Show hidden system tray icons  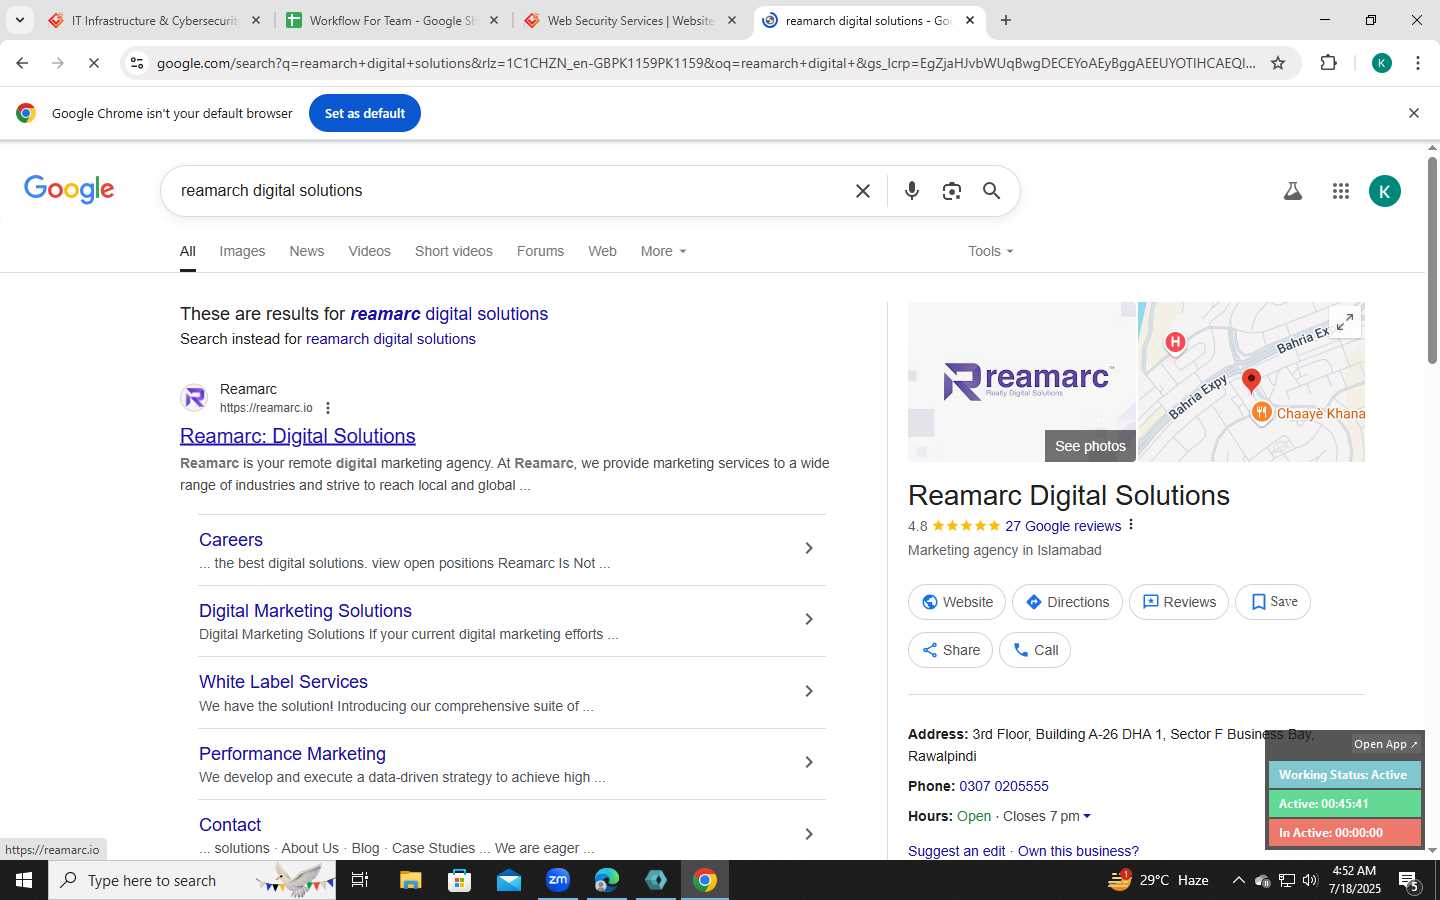tap(1238, 880)
